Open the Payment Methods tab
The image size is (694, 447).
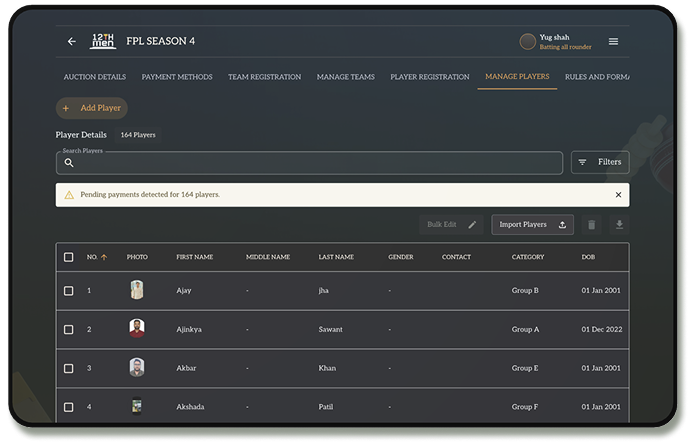click(x=176, y=77)
